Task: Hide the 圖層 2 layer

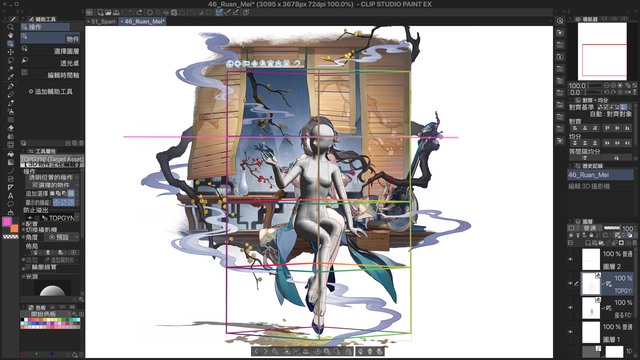Action: 571,259
